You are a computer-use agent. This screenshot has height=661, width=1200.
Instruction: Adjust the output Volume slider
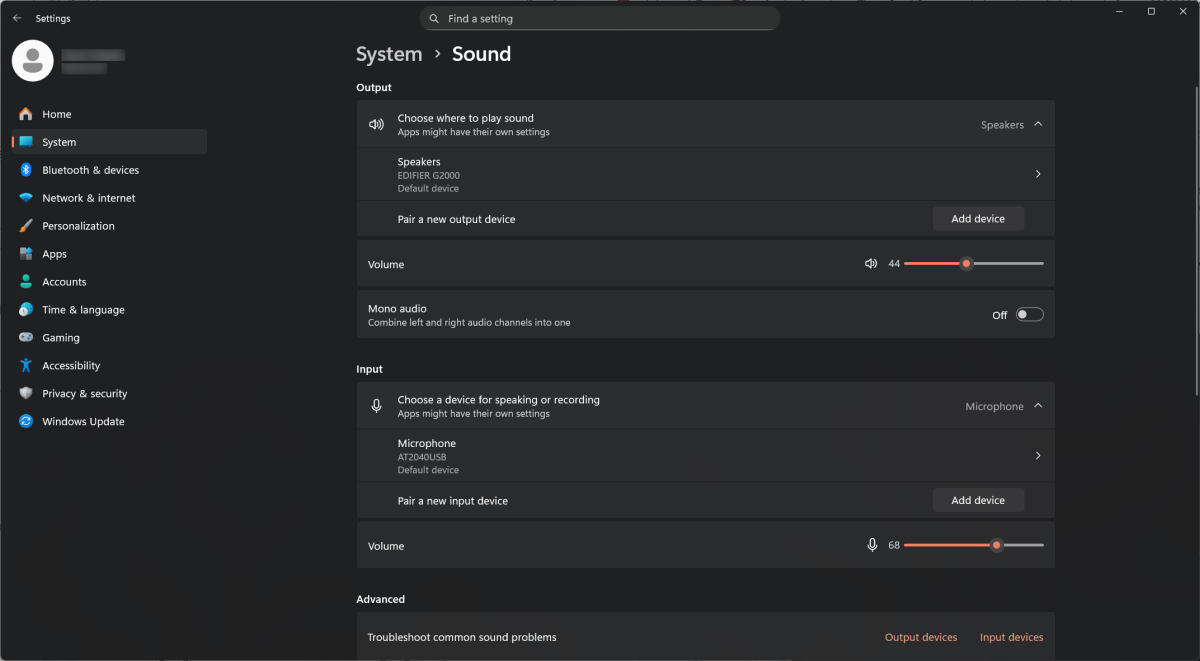(966, 263)
